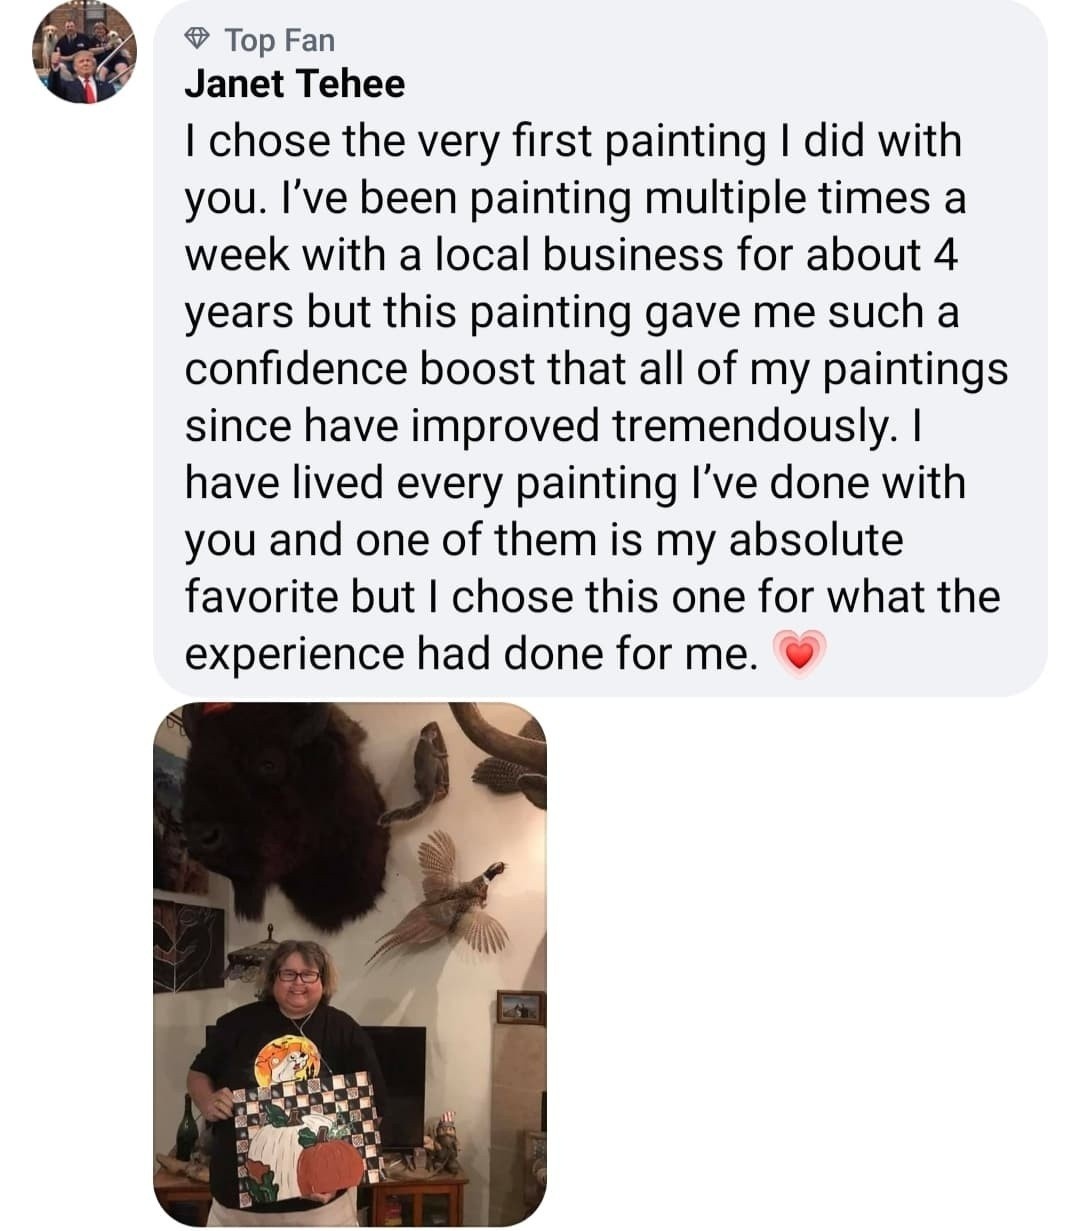
Task: Click the gray comment text bubble
Action: (x=600, y=348)
